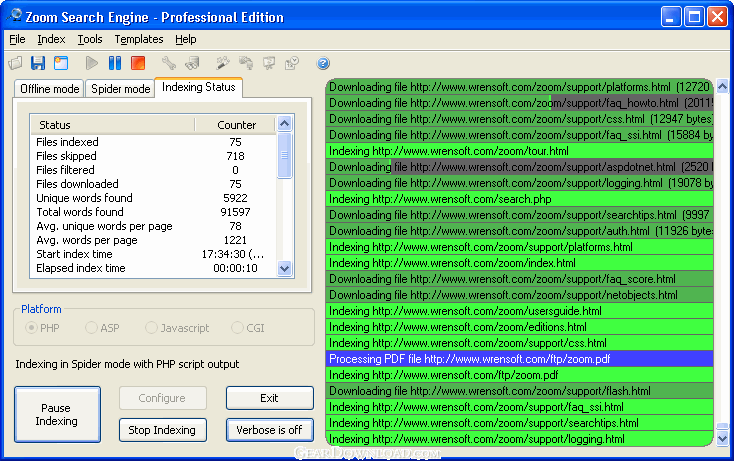Screen dimensions: 734x461
Task: Click the Status column header
Action: pyautogui.click(x=113, y=125)
